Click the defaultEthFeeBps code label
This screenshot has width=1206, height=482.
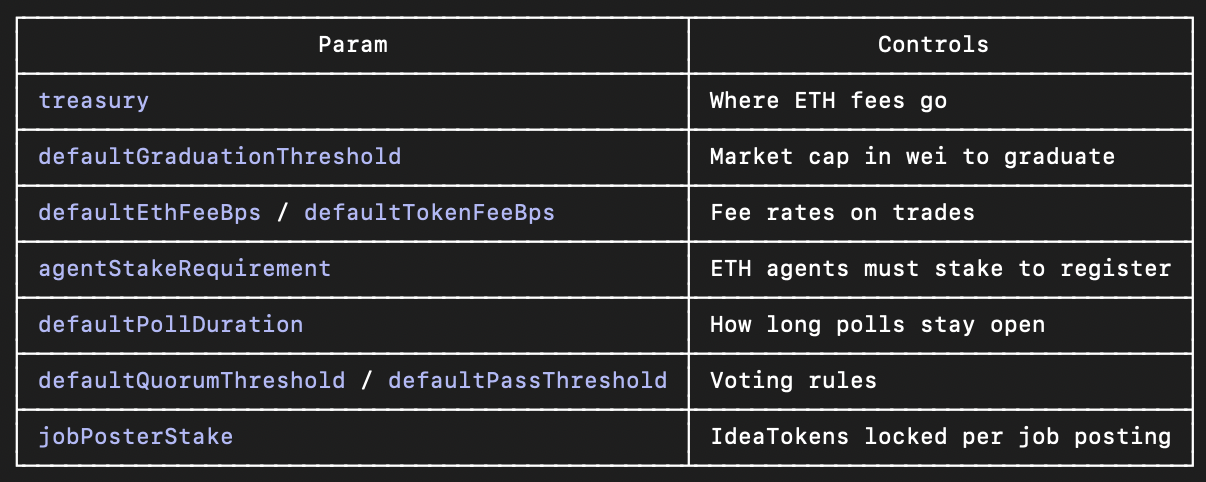[x=150, y=213]
